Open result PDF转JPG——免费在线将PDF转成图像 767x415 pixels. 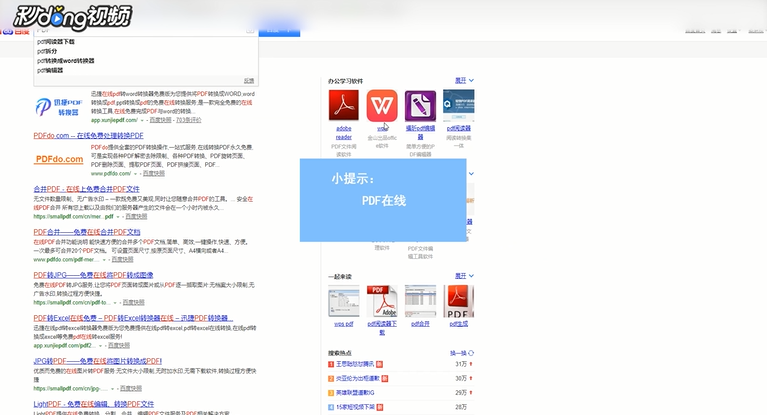pyautogui.click(x=93, y=275)
